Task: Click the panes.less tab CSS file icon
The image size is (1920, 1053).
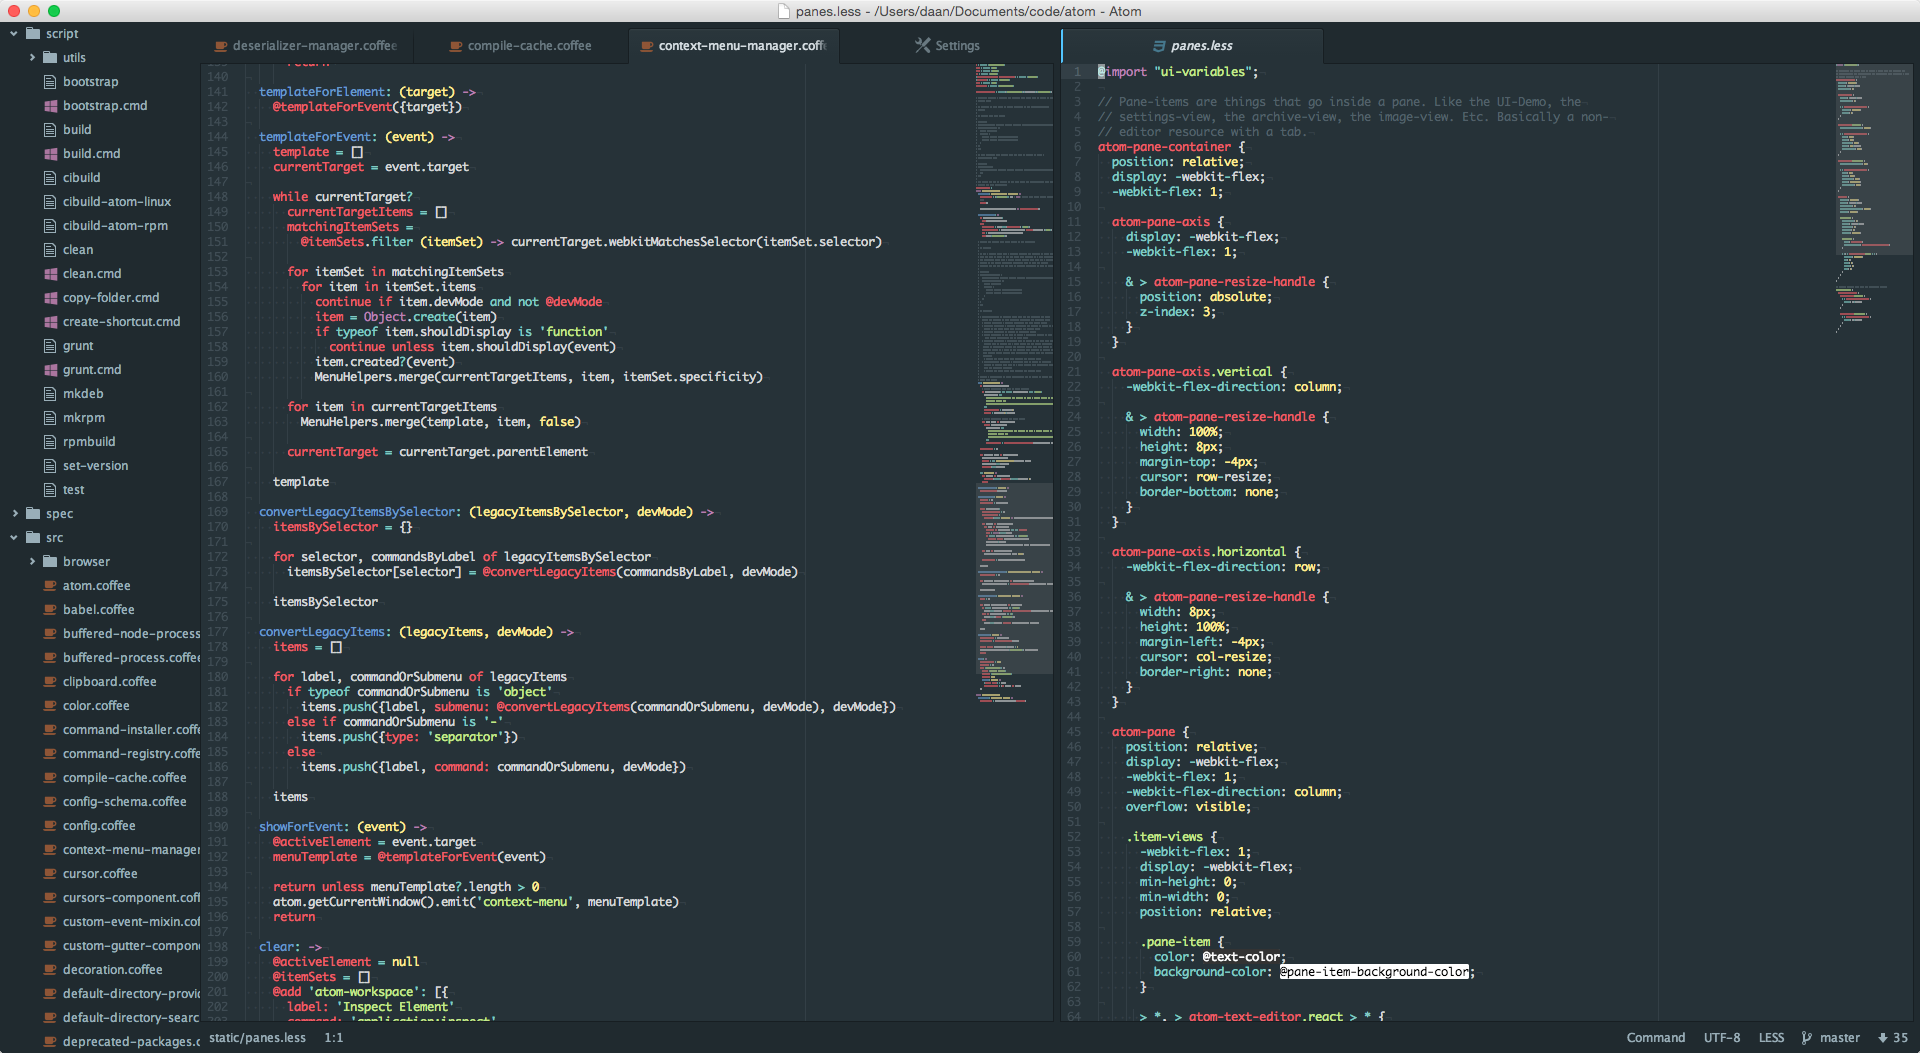Action: 1159,46
